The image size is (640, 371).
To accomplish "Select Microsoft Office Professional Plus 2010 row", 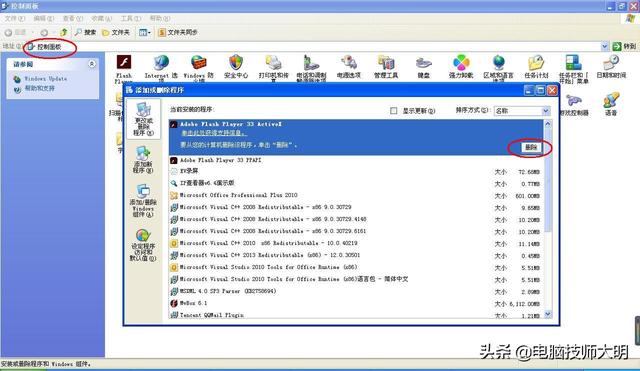I will (356, 195).
